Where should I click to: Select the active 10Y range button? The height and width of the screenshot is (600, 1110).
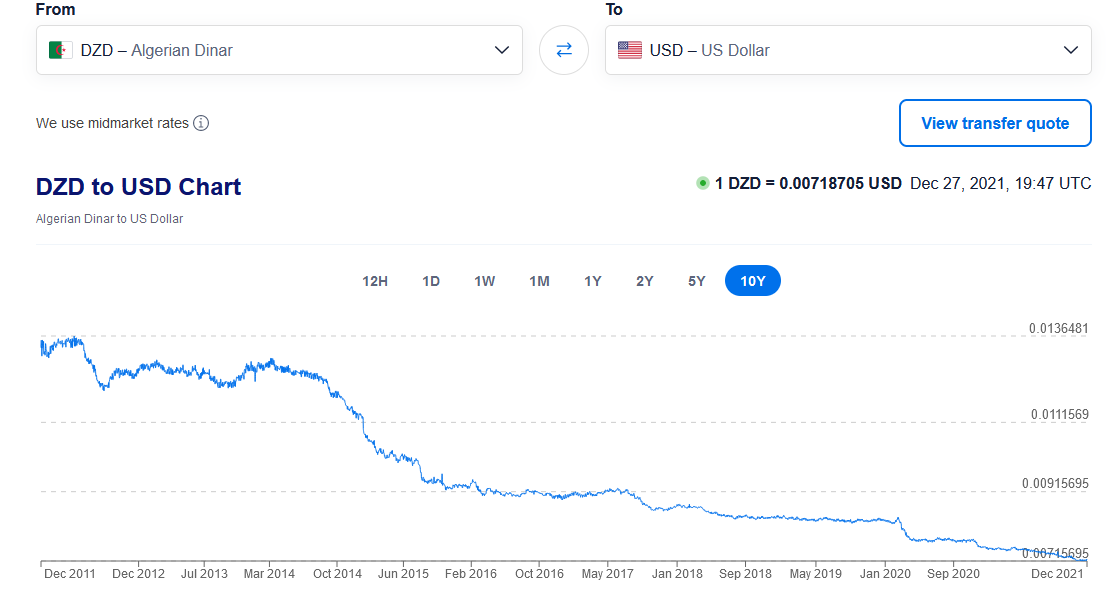752,281
